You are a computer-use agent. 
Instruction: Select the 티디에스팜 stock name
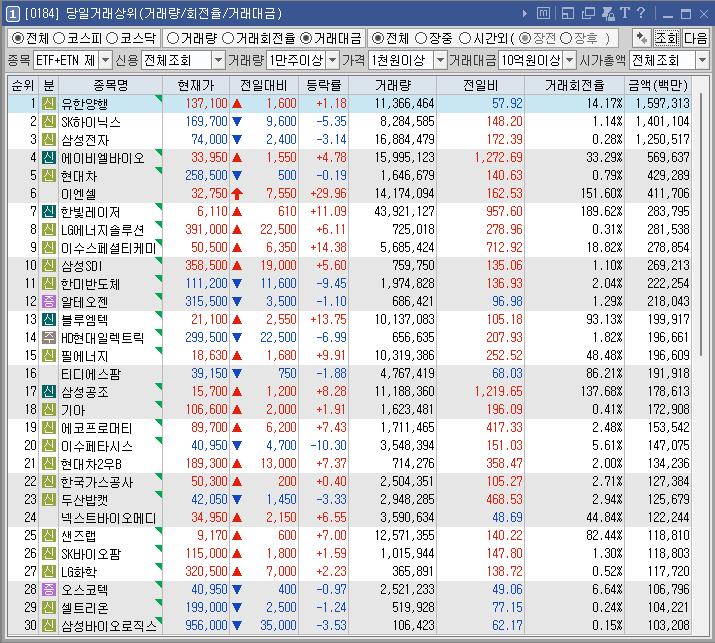pos(91,374)
